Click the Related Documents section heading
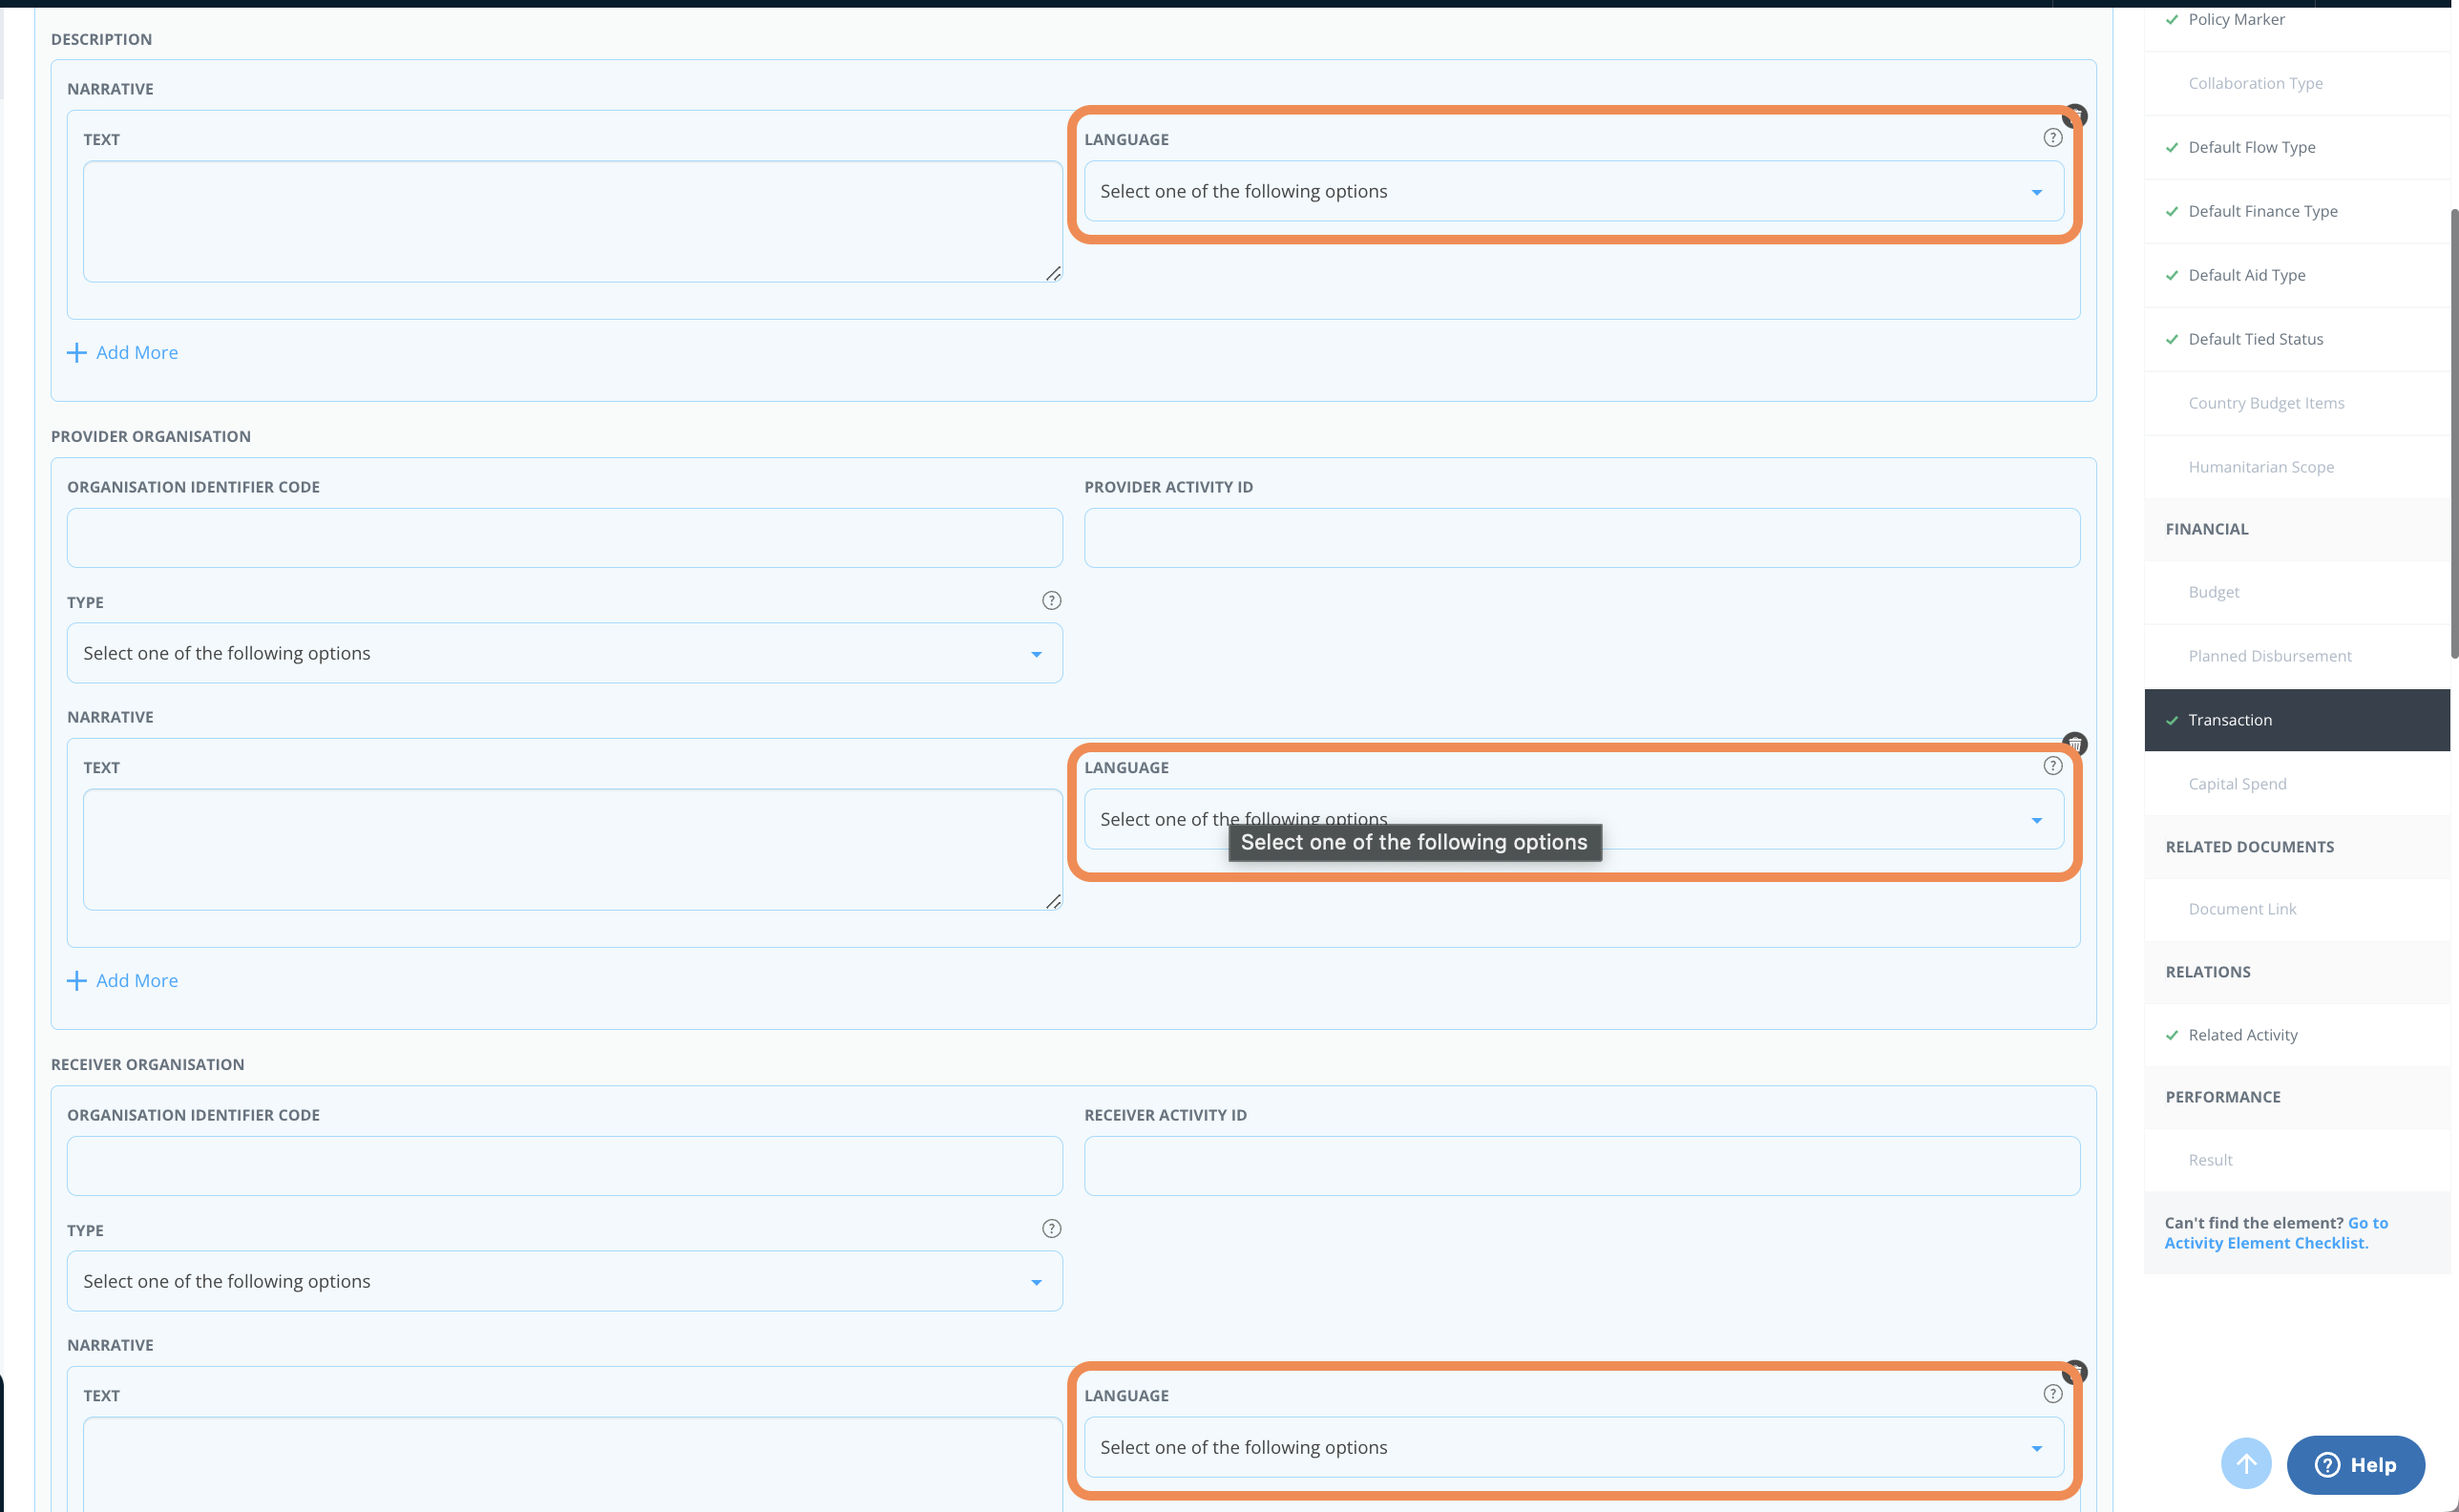2459x1512 pixels. click(2249, 847)
